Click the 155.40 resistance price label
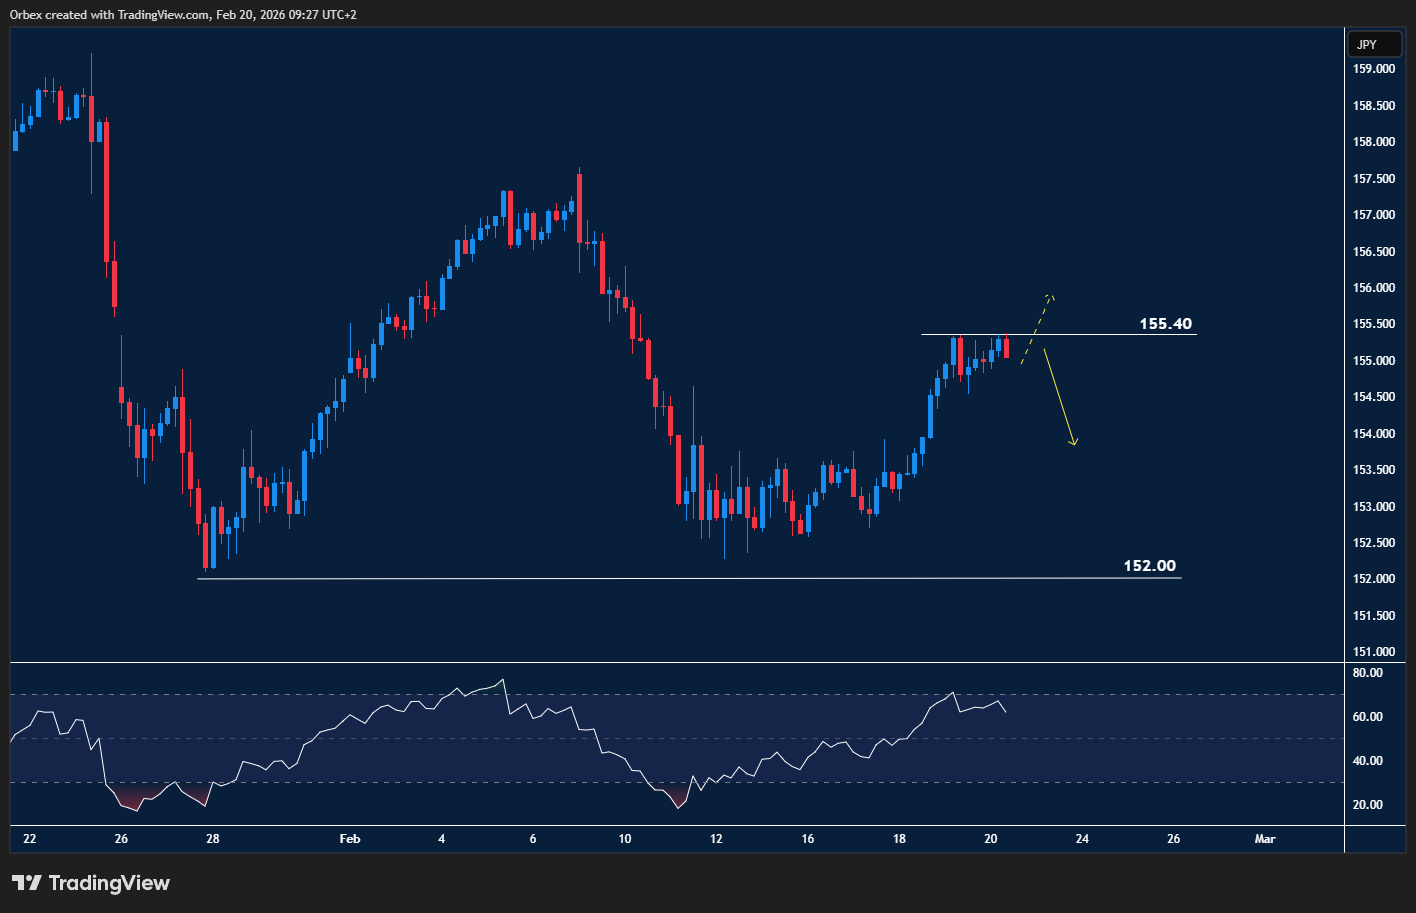The width and height of the screenshot is (1416, 913). [x=1165, y=324]
